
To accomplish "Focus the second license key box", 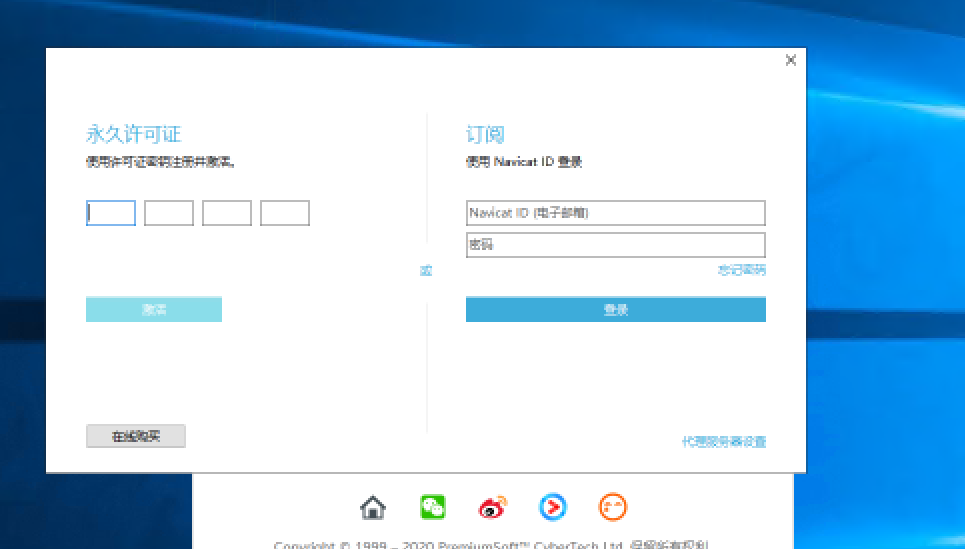I will click(169, 213).
